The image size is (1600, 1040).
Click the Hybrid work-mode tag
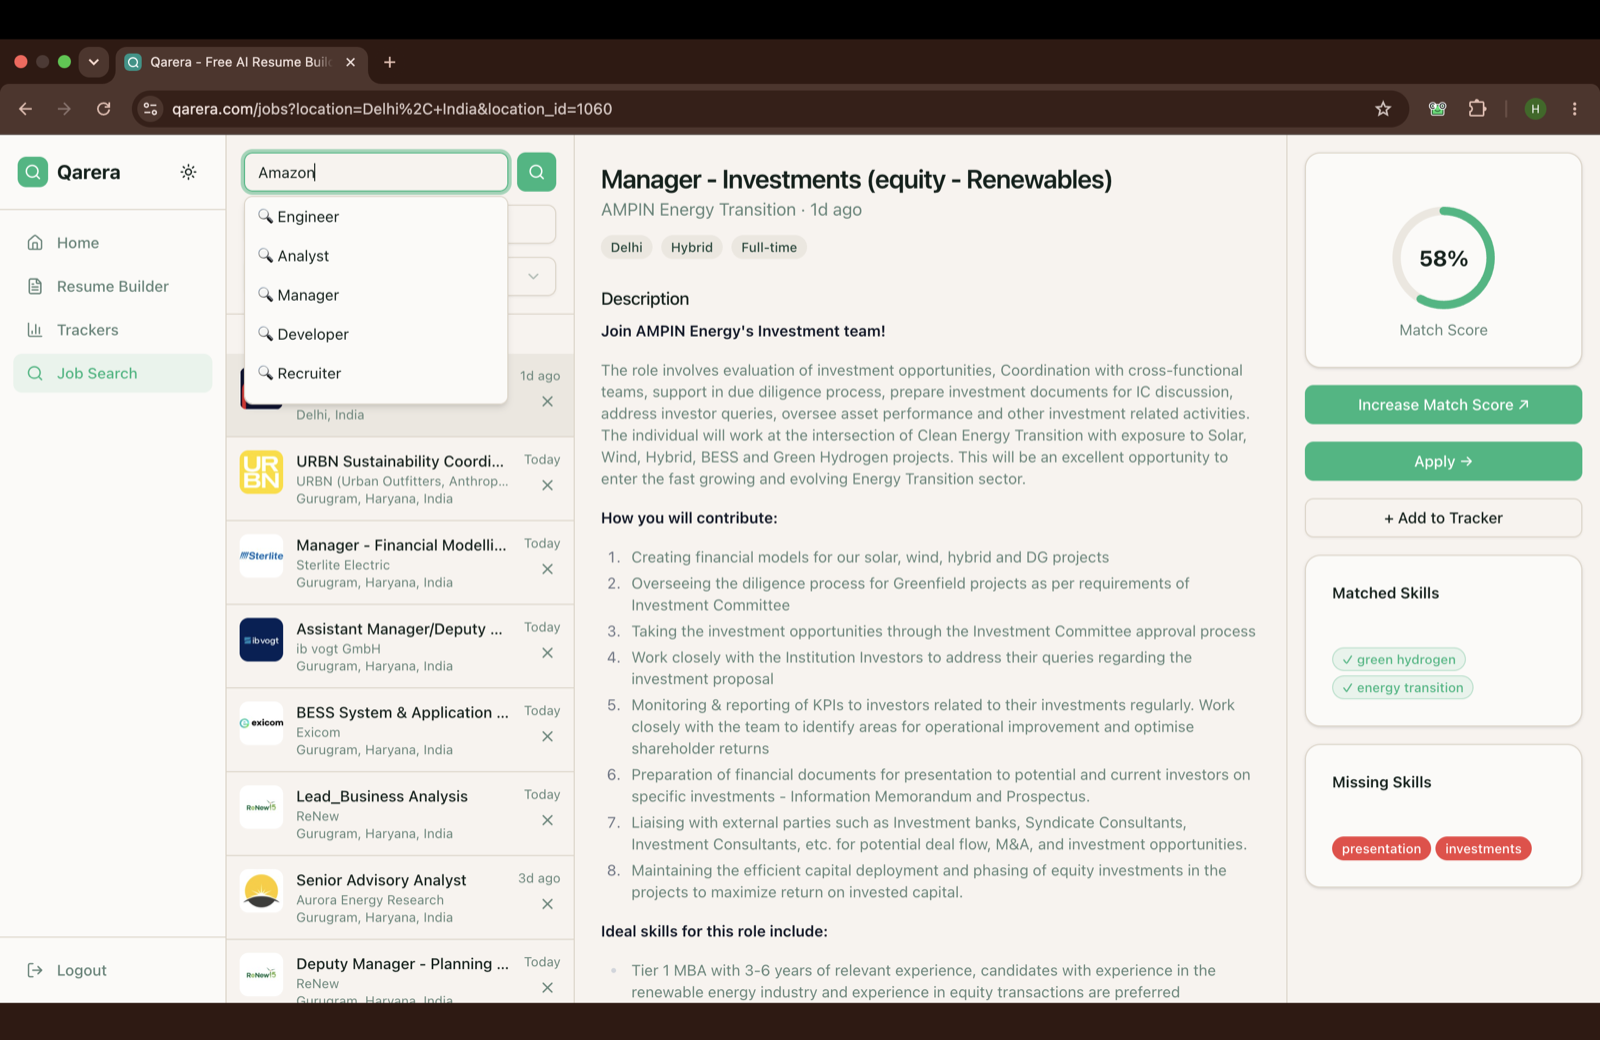692,247
